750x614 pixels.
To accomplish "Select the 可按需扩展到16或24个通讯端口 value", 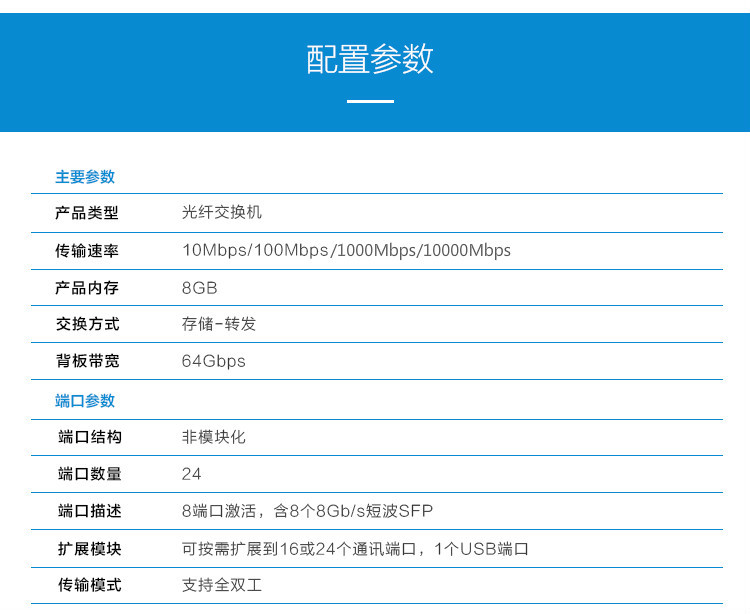I will coord(355,549).
